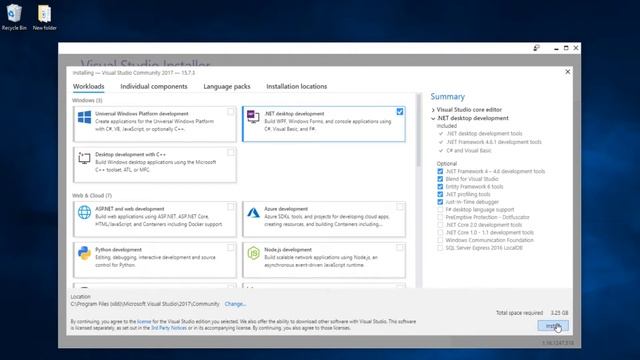
Task: Select the Universal Windows Platform development card
Action: point(155,124)
